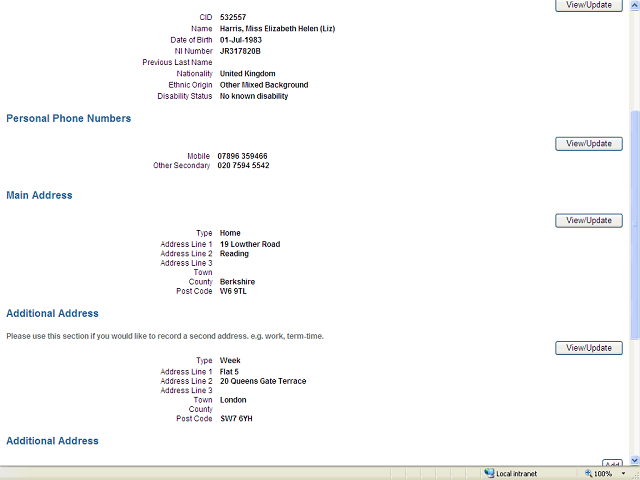Image resolution: width=640 pixels, height=480 pixels.
Task: Click the NI Number JR317820B
Action: coord(240,51)
